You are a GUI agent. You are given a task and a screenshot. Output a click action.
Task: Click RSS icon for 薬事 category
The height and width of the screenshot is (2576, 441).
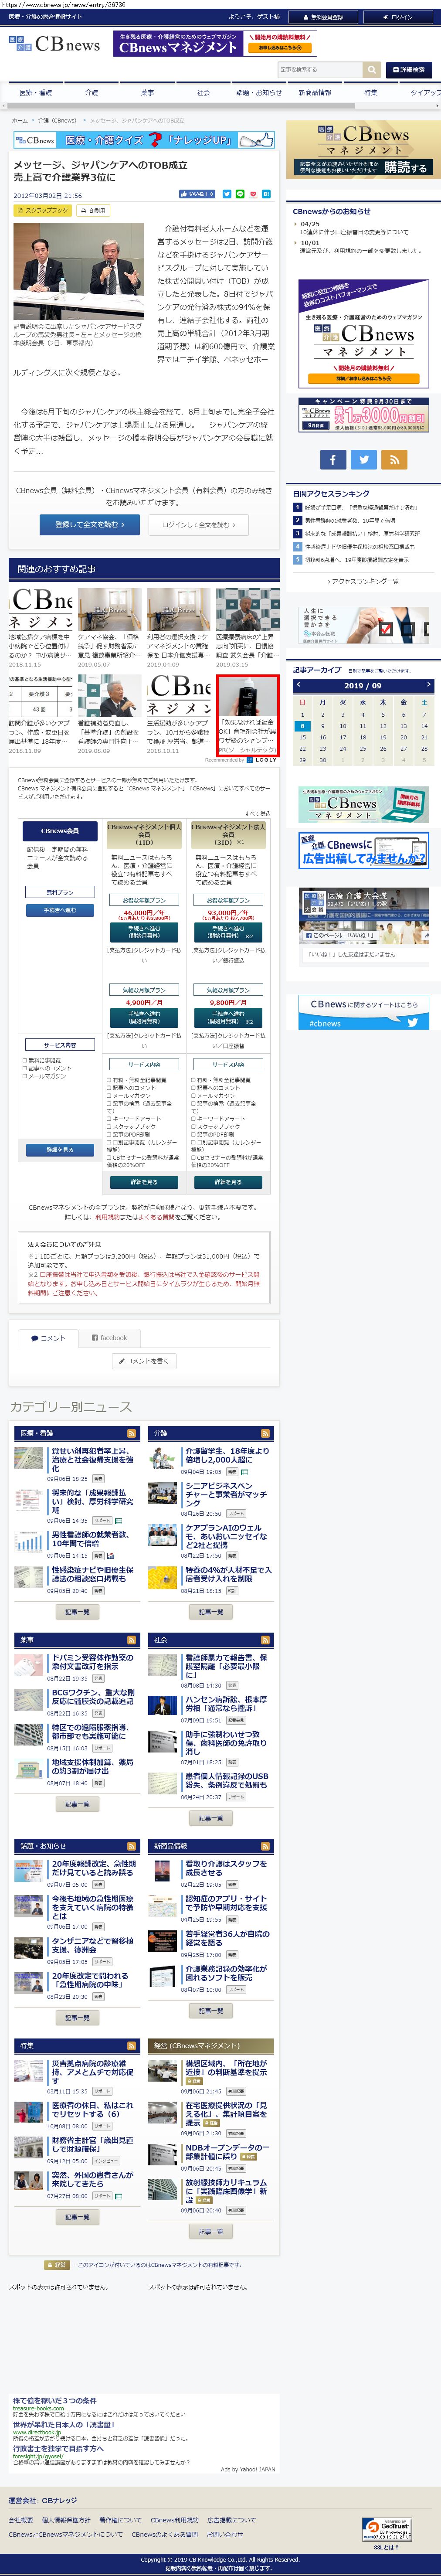click(131, 1640)
